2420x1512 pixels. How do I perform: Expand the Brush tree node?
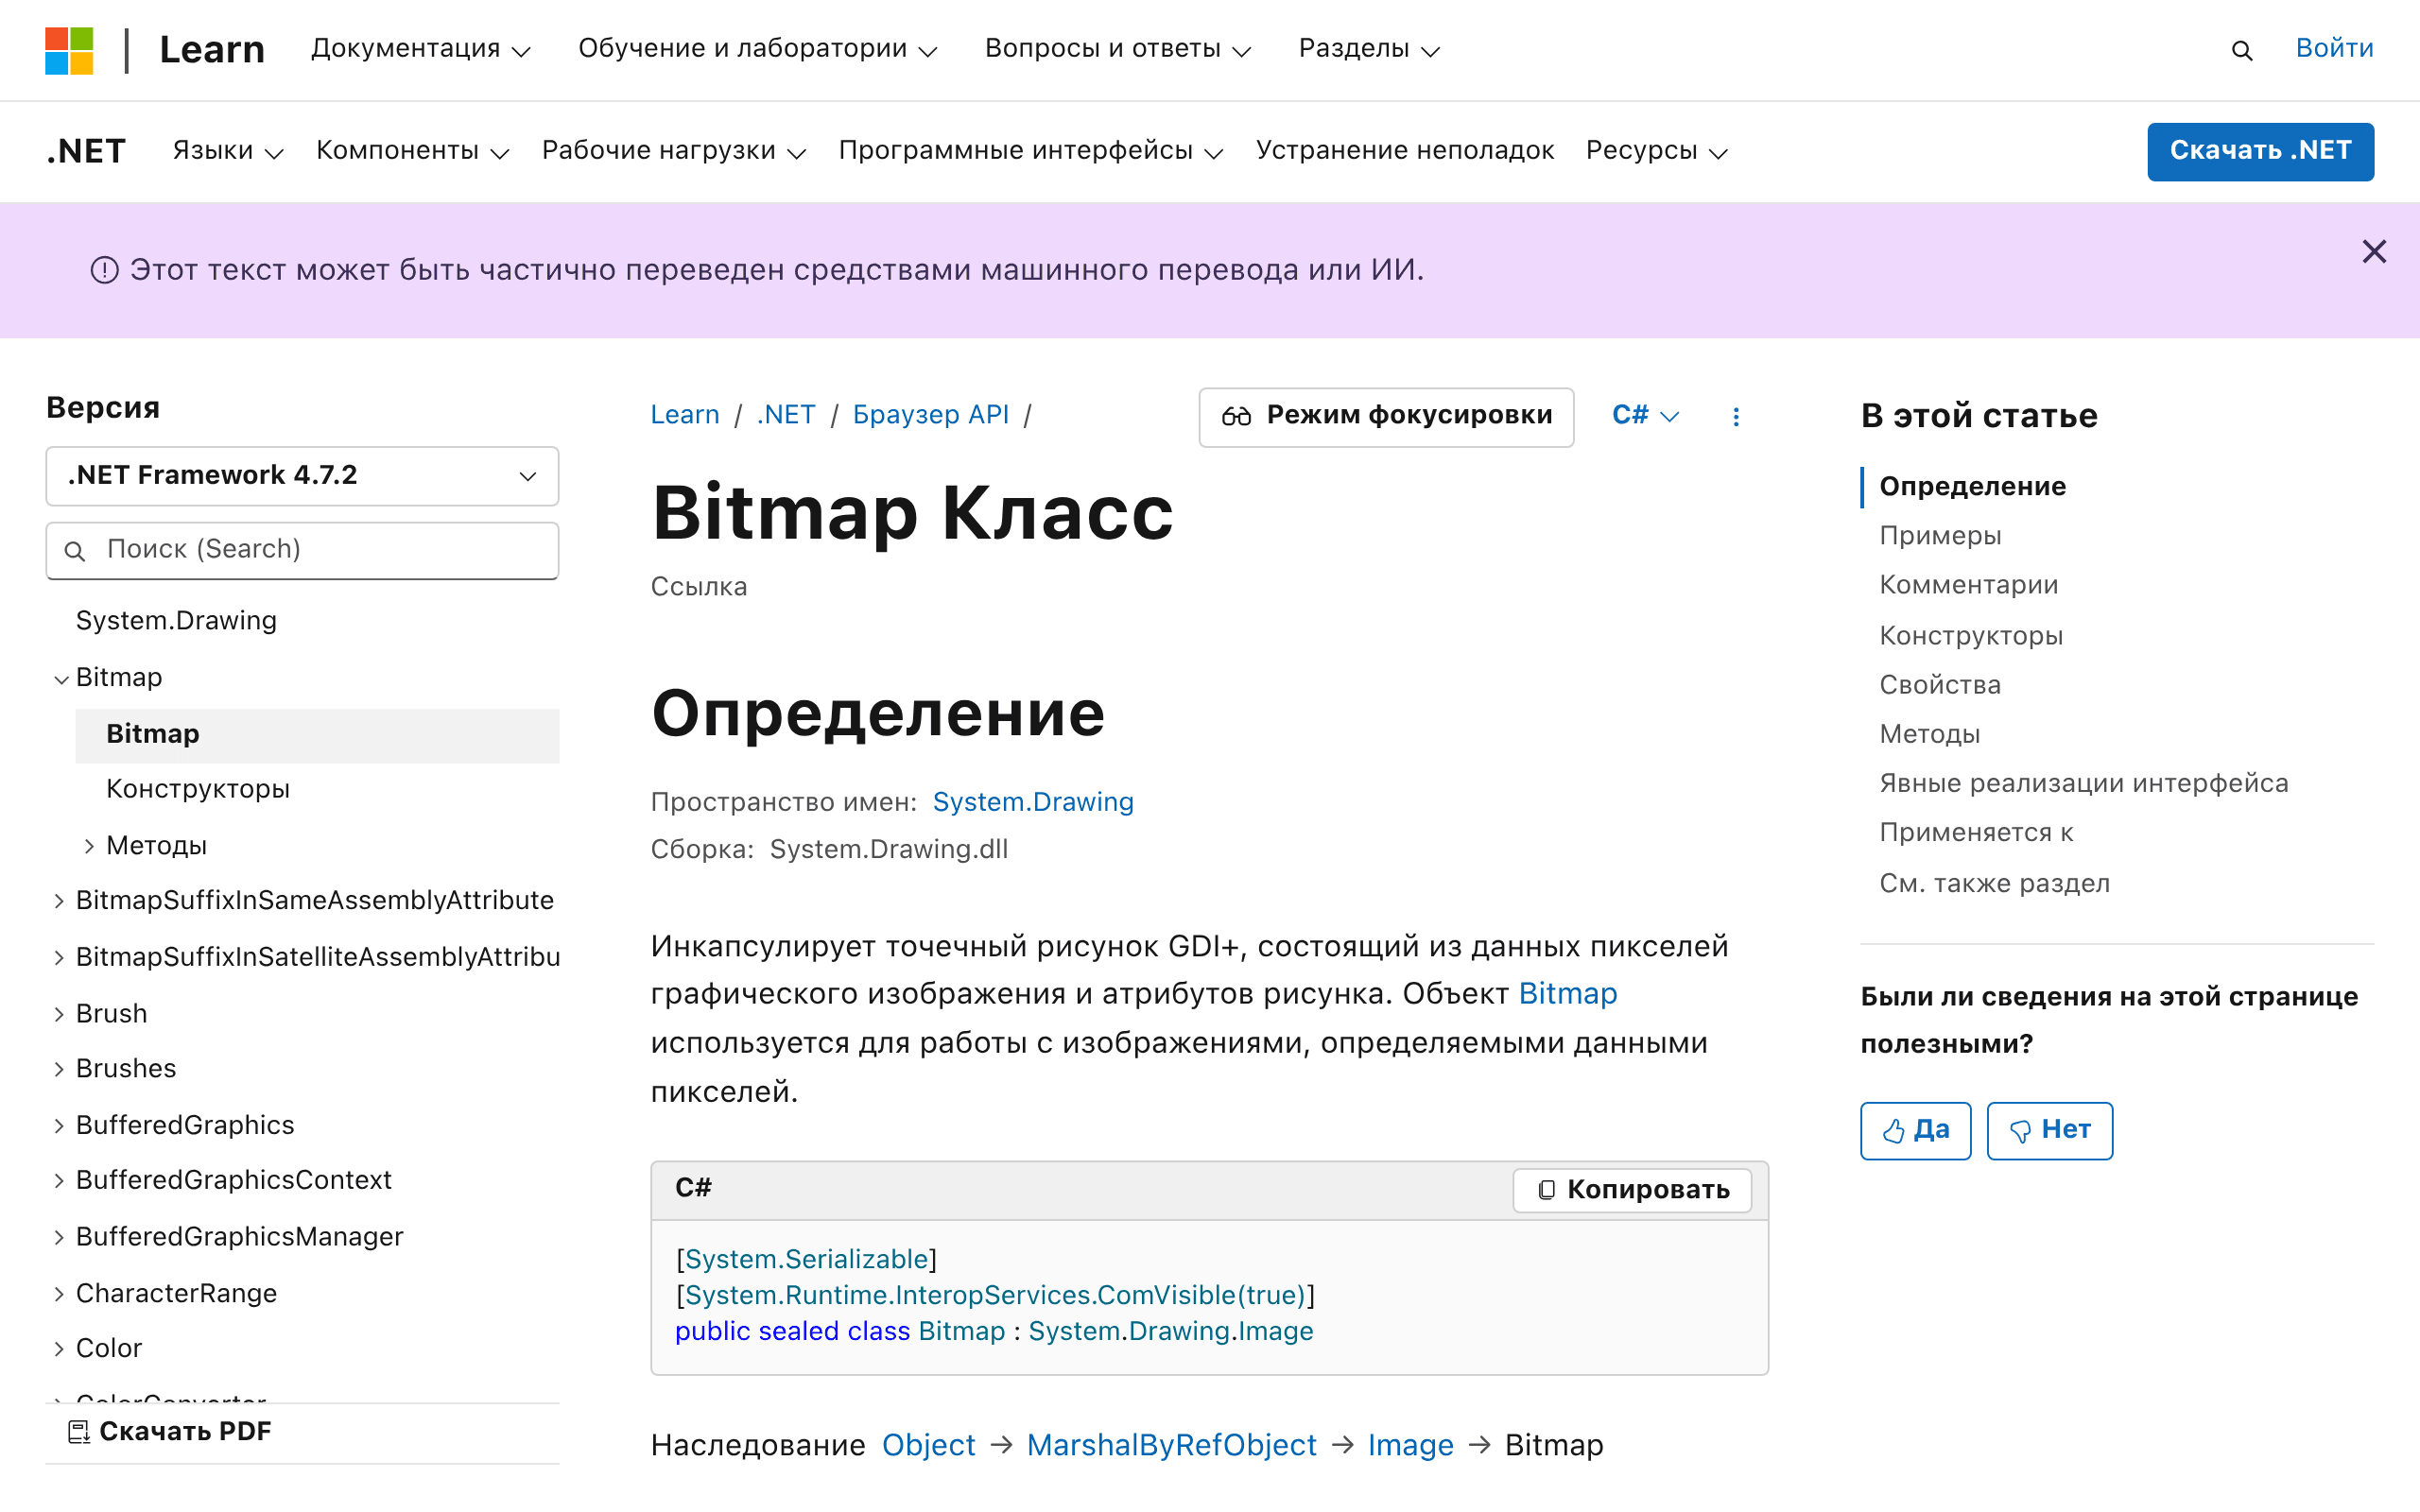(x=60, y=1014)
